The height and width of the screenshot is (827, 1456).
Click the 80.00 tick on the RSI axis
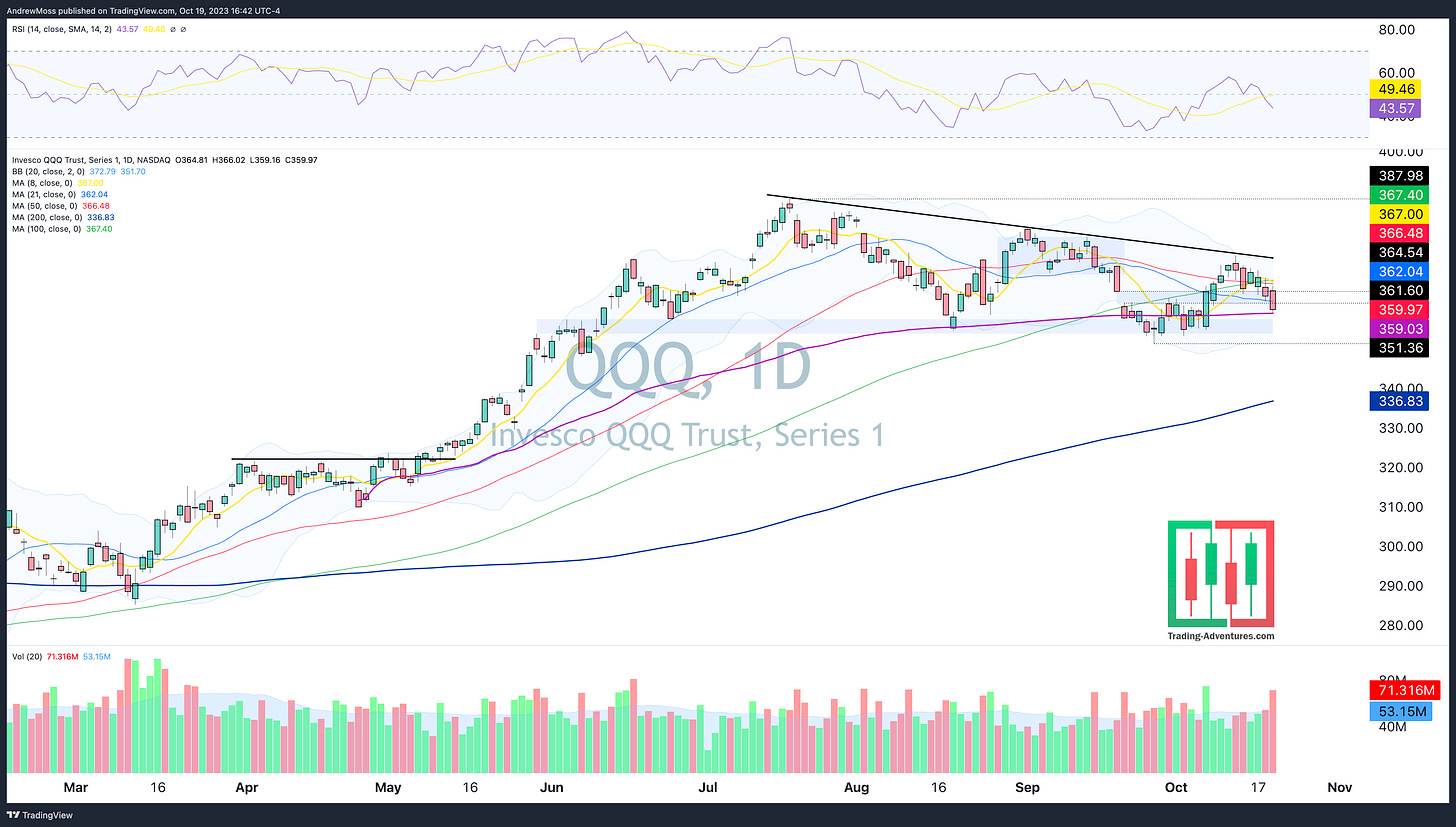(x=1397, y=30)
